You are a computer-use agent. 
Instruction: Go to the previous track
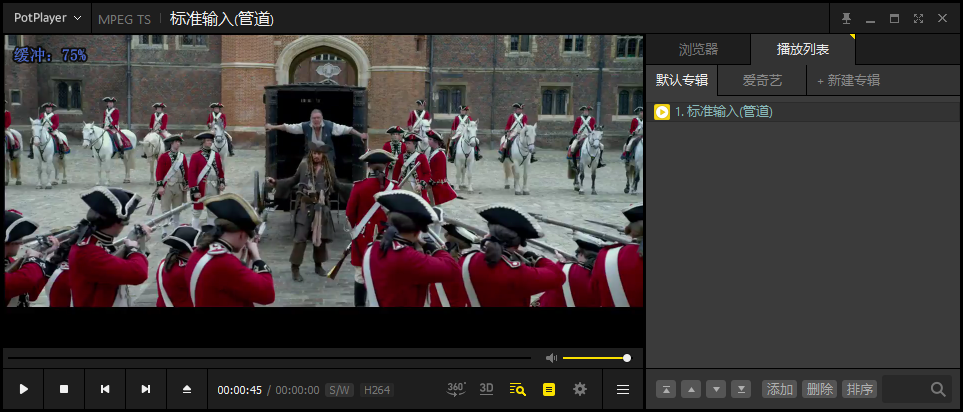(105, 389)
